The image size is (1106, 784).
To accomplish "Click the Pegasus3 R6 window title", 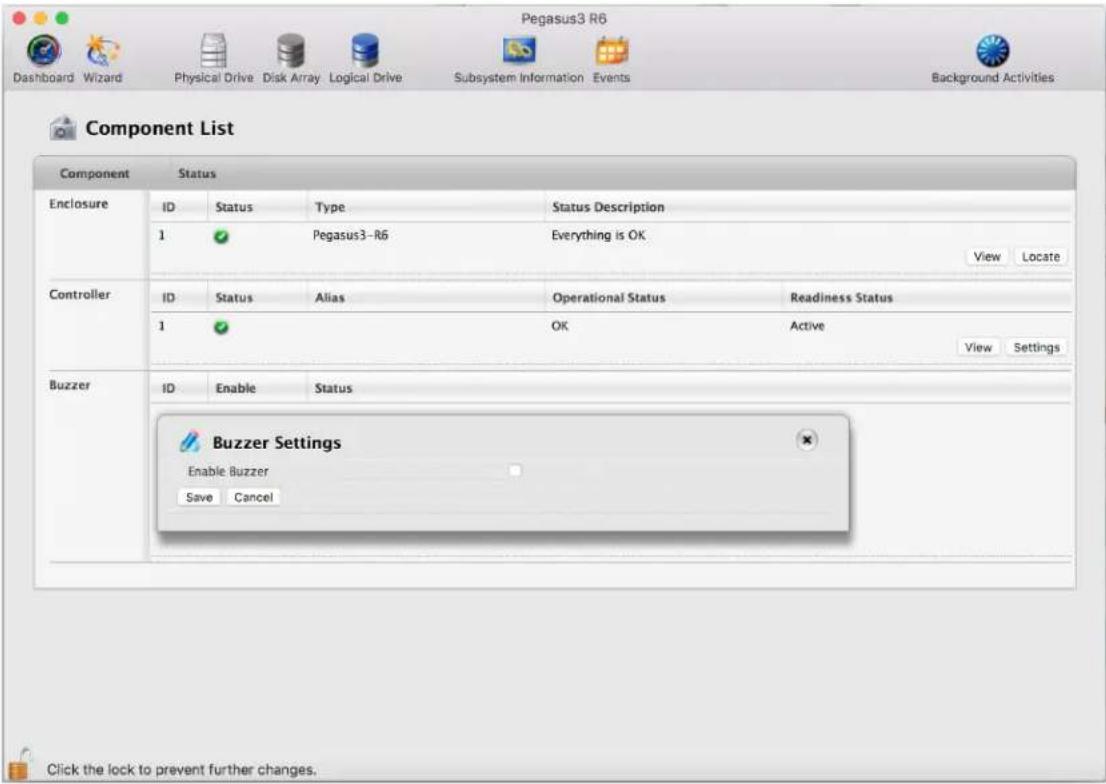I will coord(564,19).
